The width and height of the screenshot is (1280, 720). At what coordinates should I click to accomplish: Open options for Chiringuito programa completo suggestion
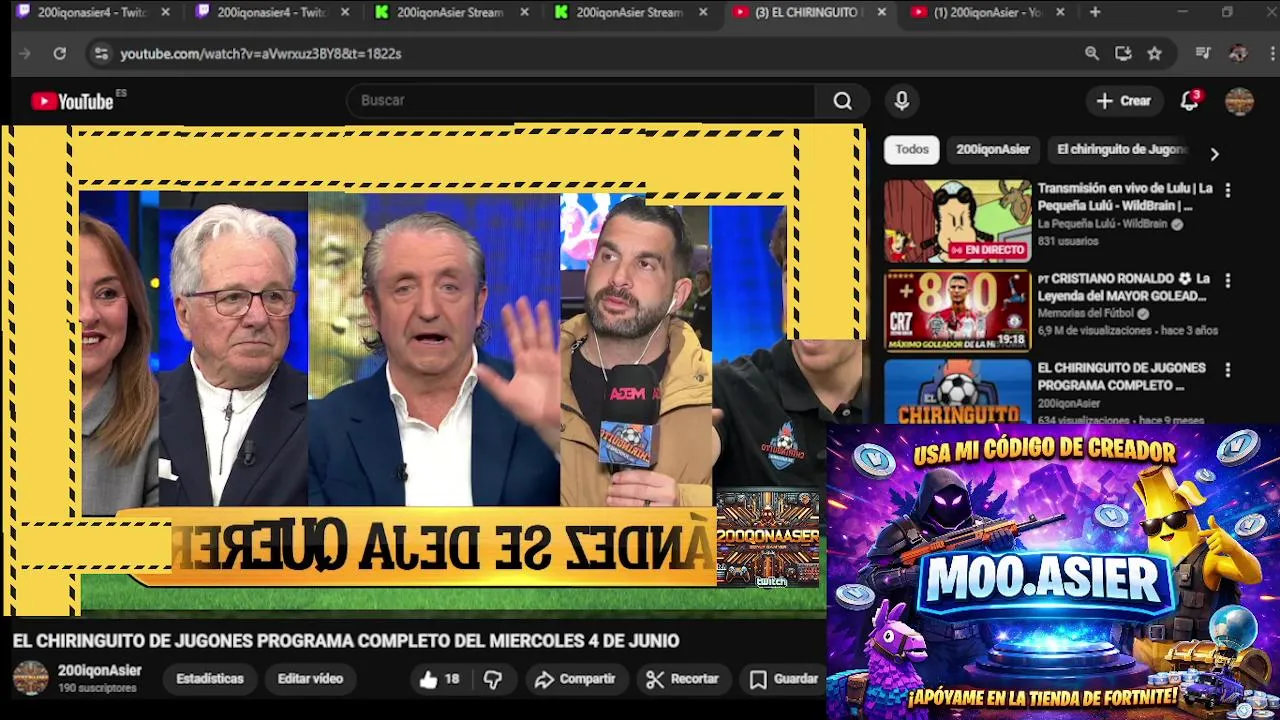(1228, 370)
